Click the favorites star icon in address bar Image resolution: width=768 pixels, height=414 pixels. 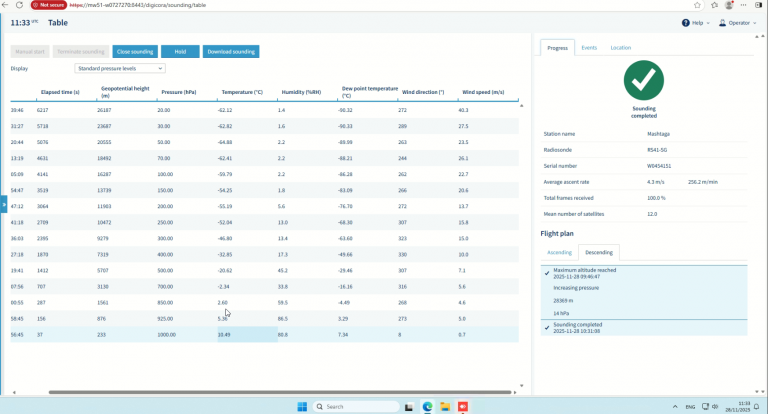(x=697, y=5)
